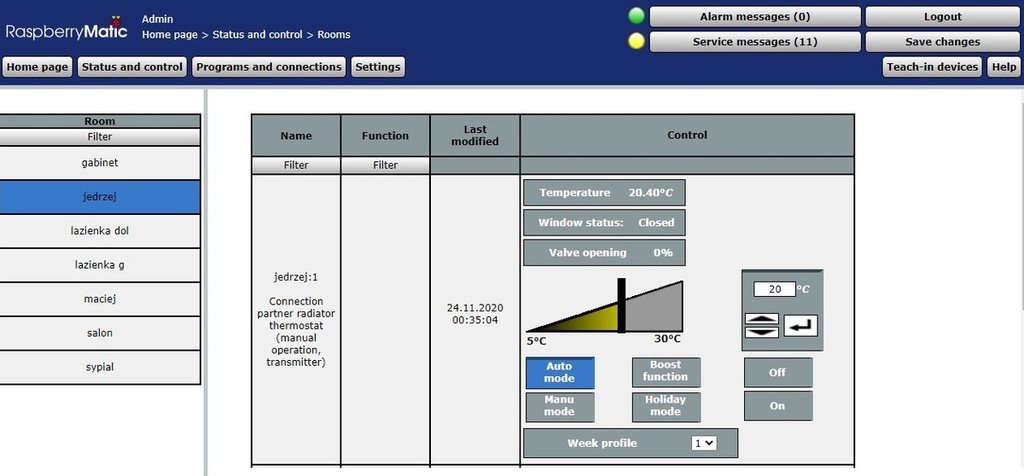The width and height of the screenshot is (1024, 476).
Task: Open Programs and connections menu
Action: click(268, 67)
